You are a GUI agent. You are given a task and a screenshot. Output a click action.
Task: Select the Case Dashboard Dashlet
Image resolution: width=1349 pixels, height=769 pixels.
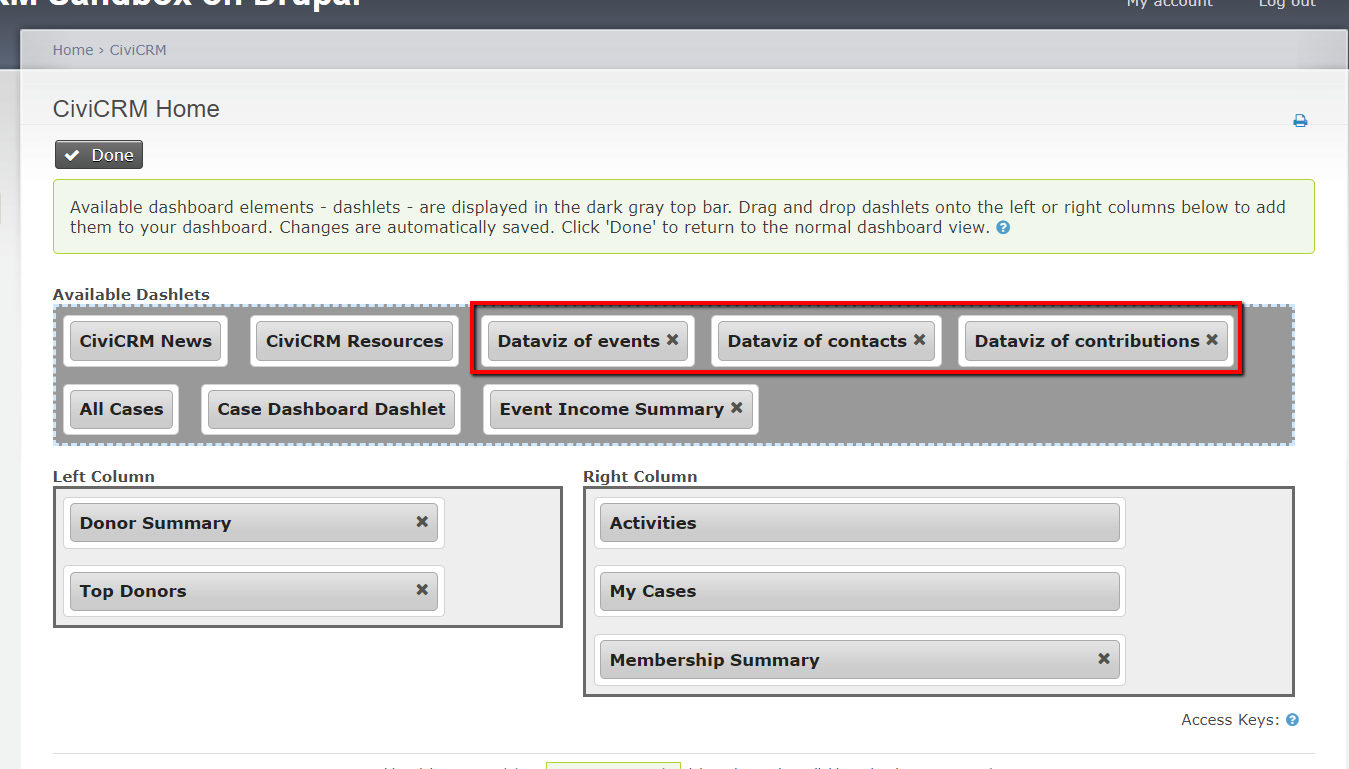(x=331, y=409)
